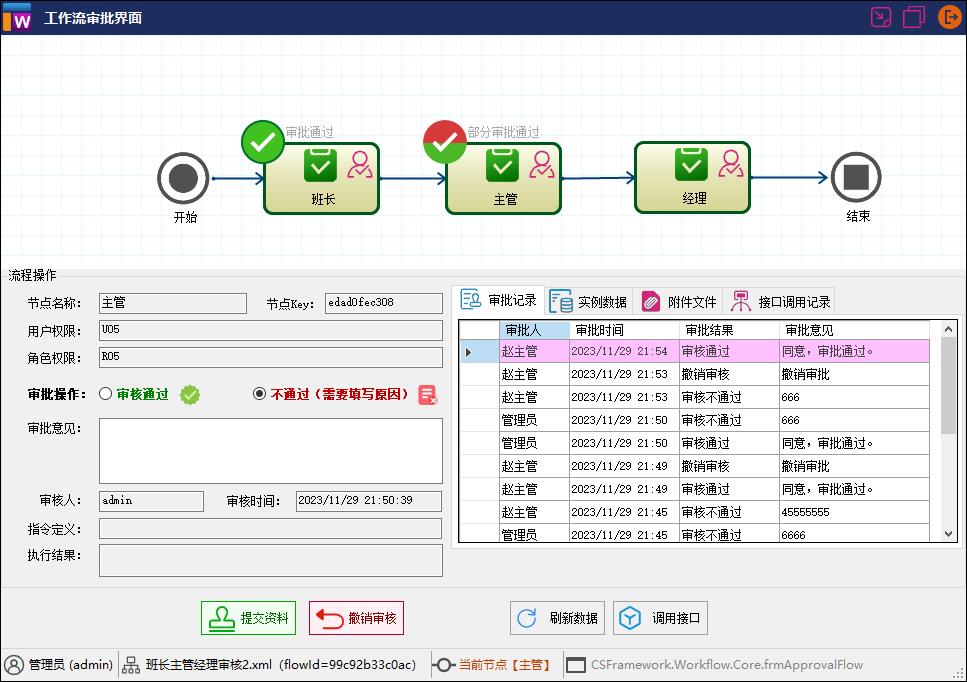Click the minimize-window icon in the title bar
Viewport: 967px width, 682px height.
coord(881,17)
